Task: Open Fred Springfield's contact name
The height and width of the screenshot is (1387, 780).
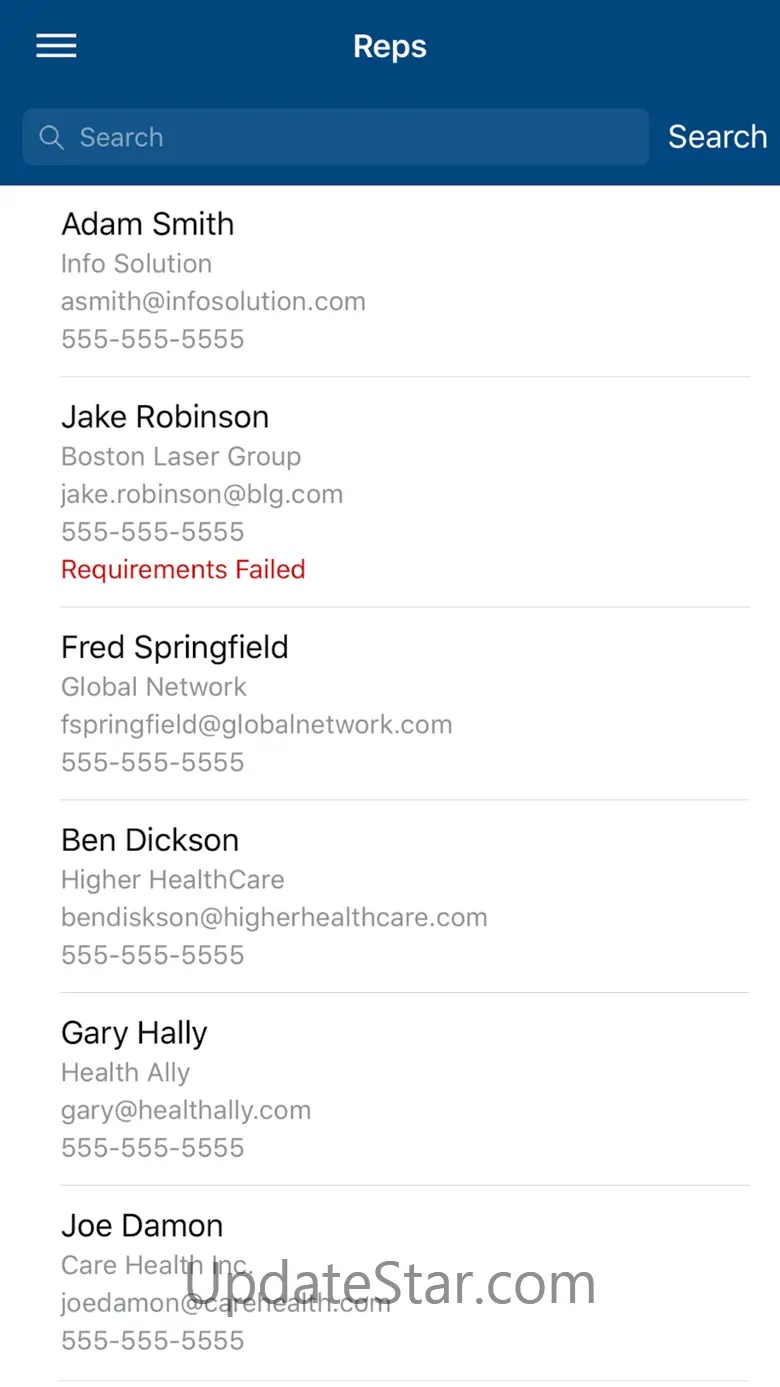Action: tap(175, 647)
